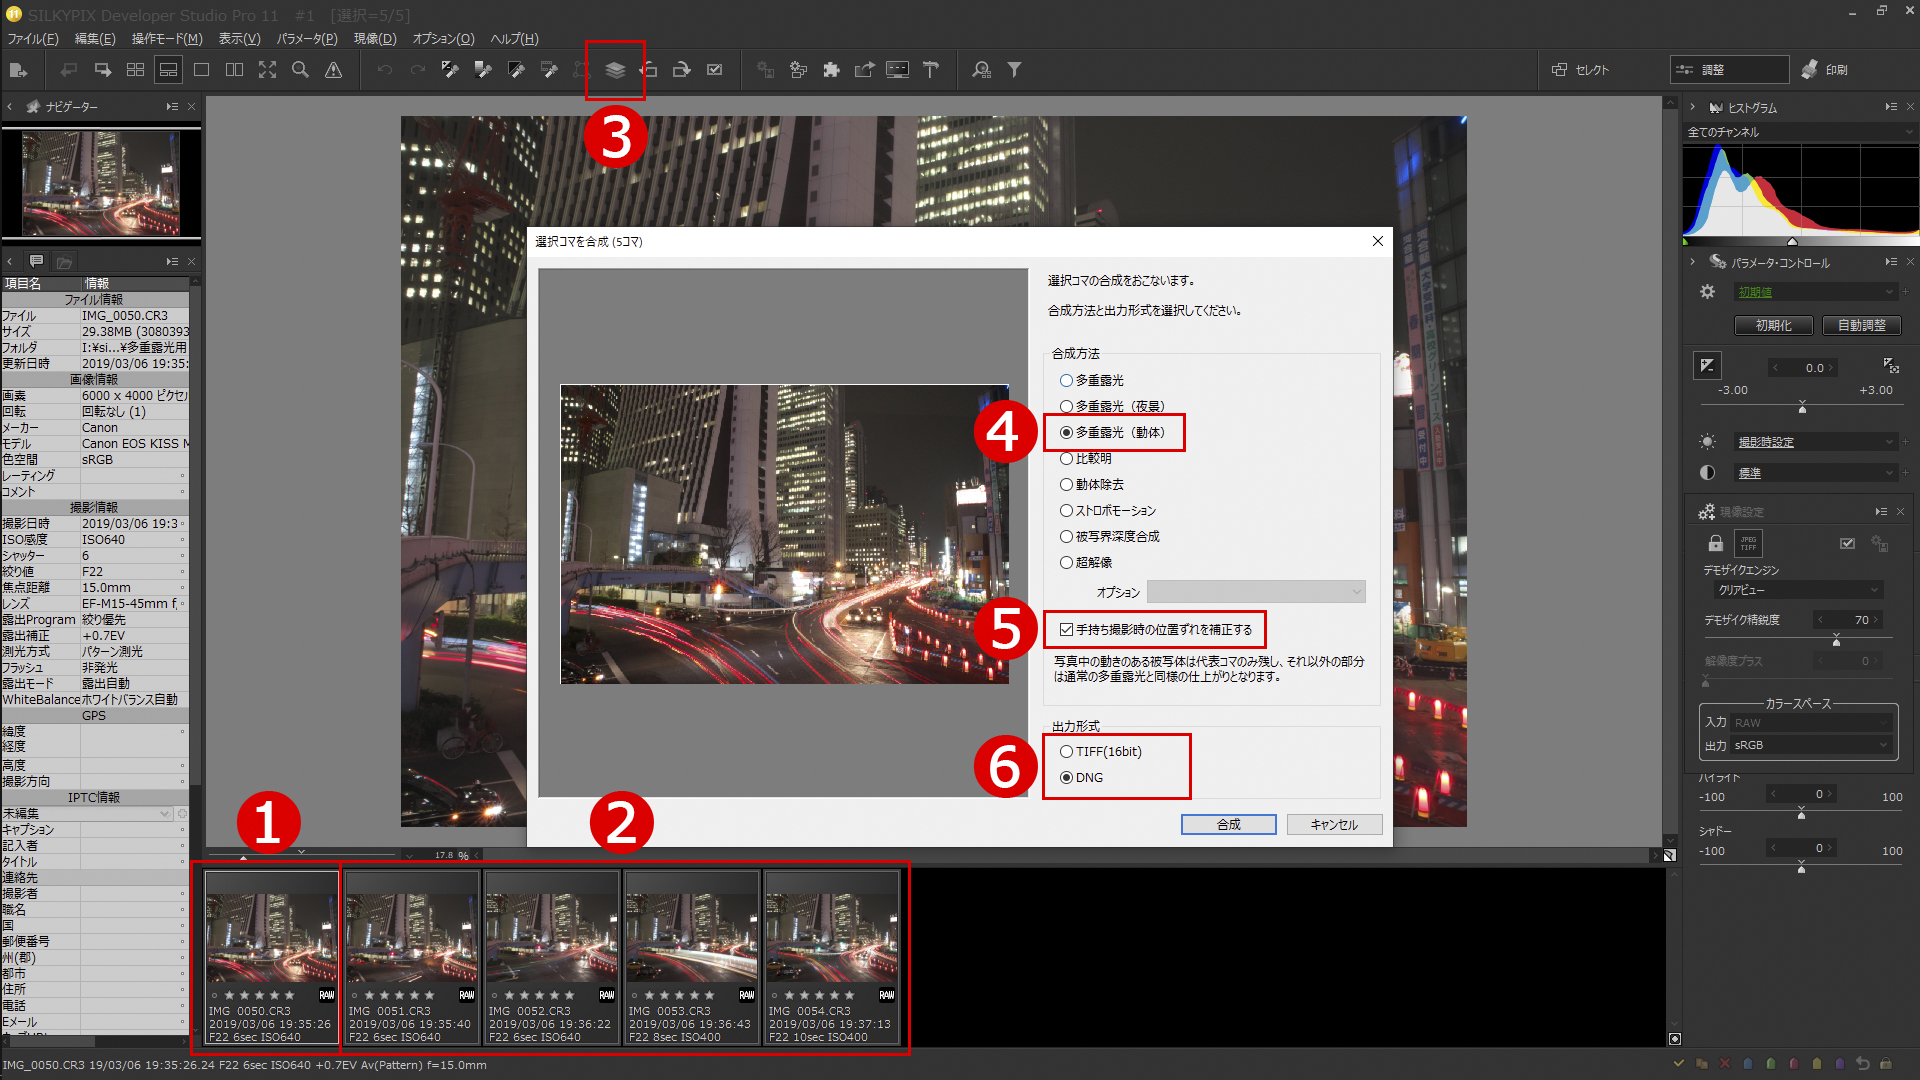Click the magnifier zoom tool icon
The width and height of the screenshot is (1920, 1080).
pyautogui.click(x=300, y=70)
